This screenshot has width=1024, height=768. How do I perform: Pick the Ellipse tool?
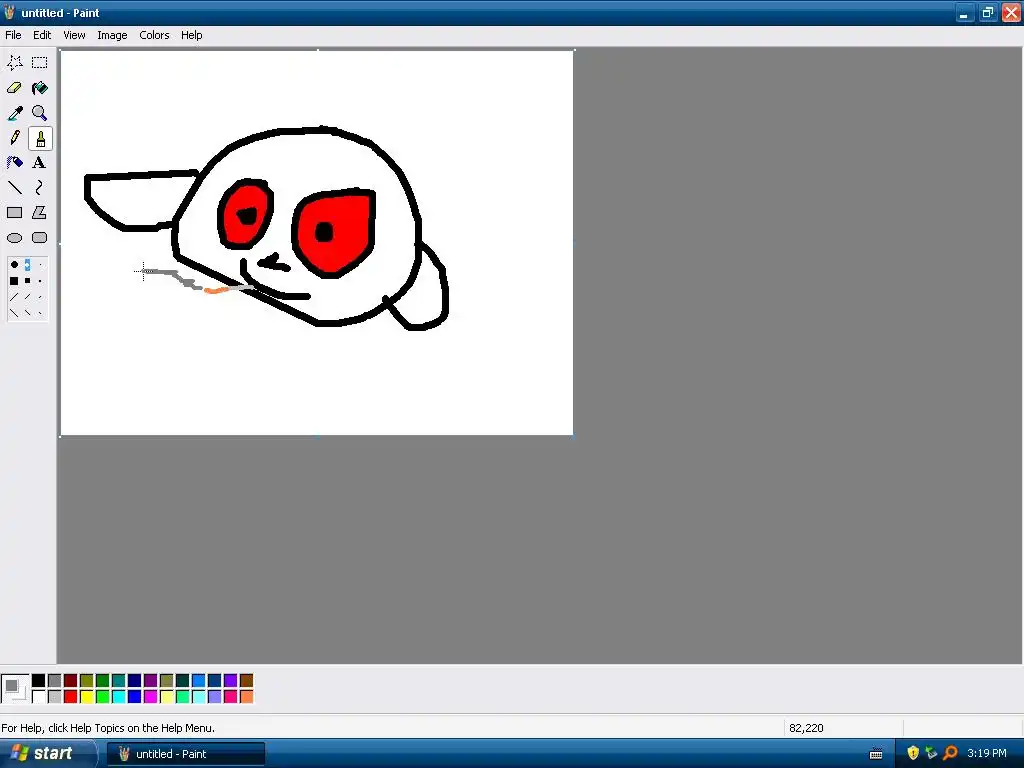pyautogui.click(x=14, y=238)
